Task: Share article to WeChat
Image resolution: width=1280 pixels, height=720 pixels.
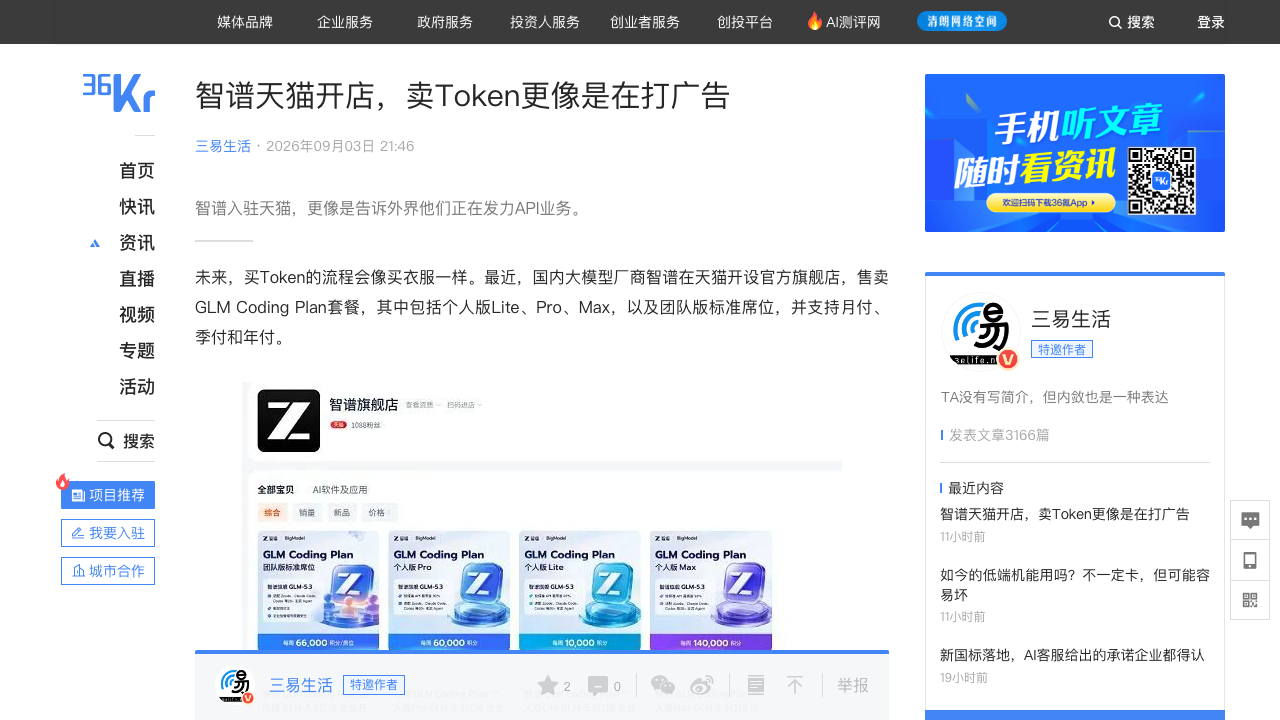Action: pyautogui.click(x=663, y=685)
